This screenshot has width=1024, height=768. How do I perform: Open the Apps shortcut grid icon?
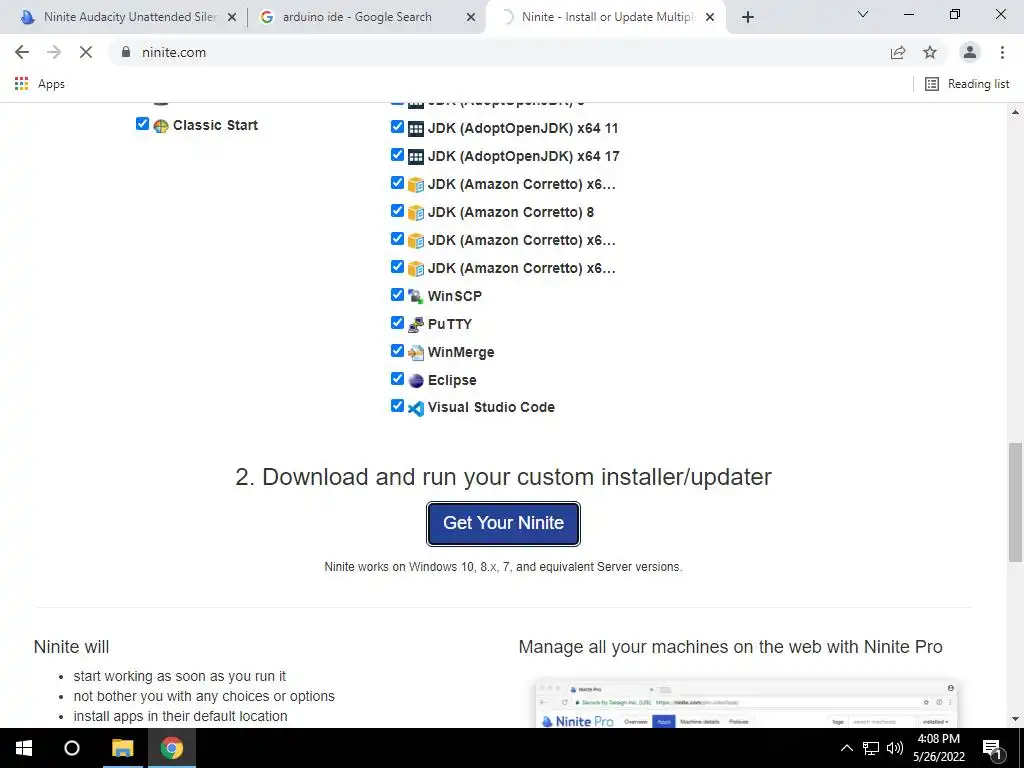(22, 84)
